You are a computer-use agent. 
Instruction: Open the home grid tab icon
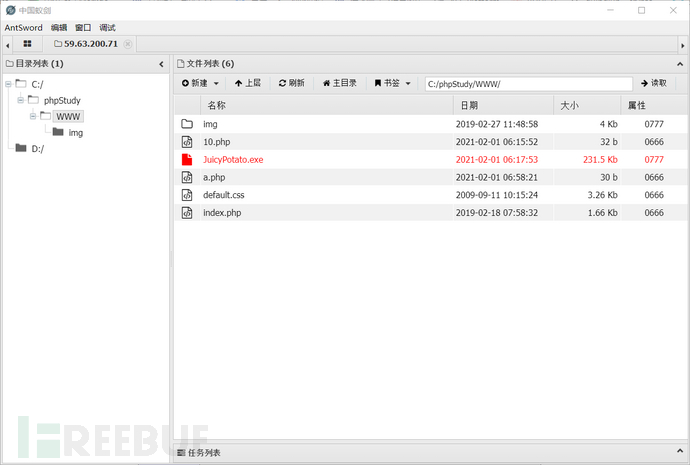point(27,44)
